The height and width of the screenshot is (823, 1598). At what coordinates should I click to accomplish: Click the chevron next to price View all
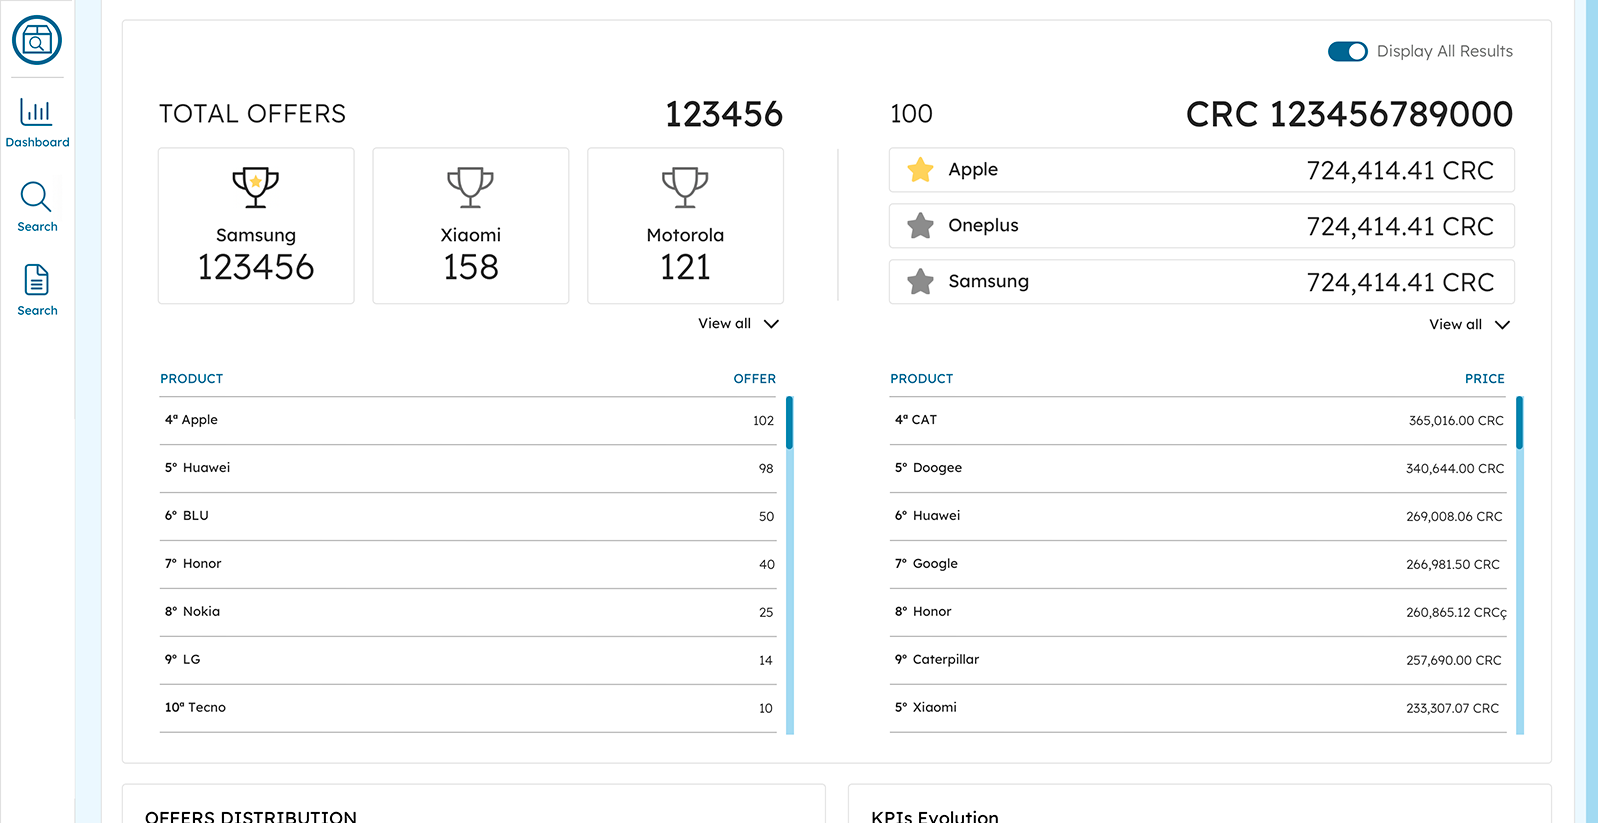point(1502,325)
